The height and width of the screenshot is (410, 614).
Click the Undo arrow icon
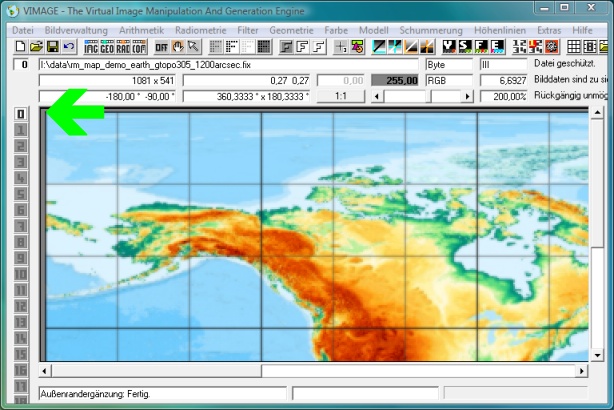[68, 47]
